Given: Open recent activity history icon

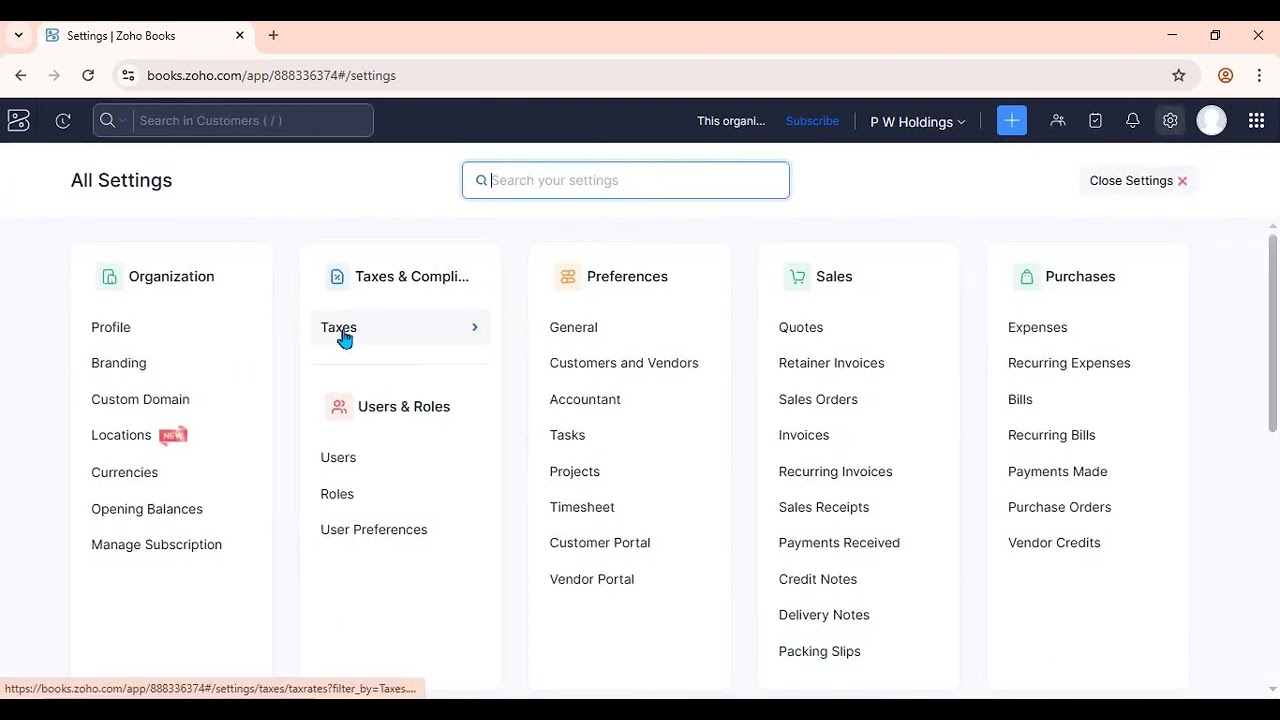Looking at the screenshot, I should click(63, 121).
